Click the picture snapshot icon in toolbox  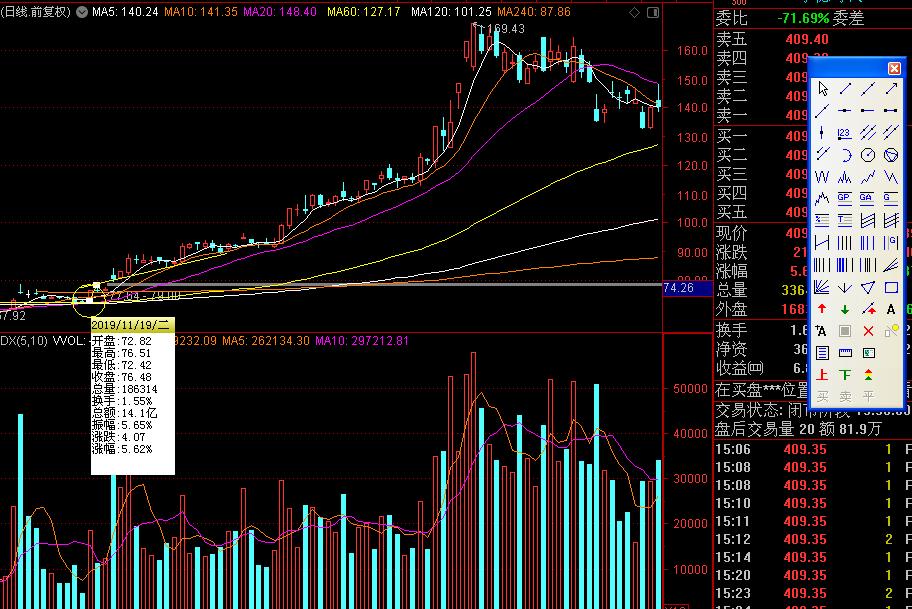click(x=868, y=353)
